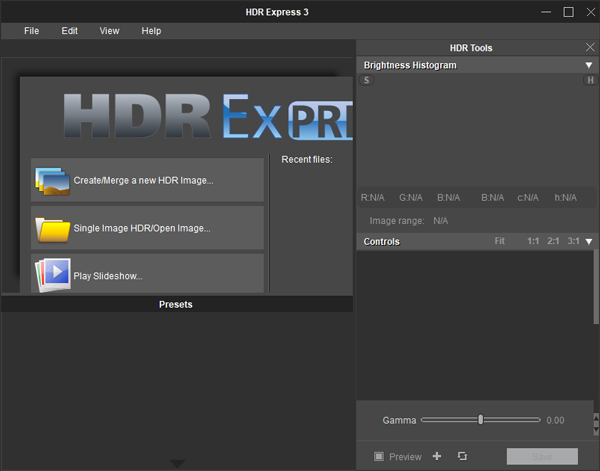Minimize the HDR Express 3 window
Screen dimensions: 600x471
546,12
